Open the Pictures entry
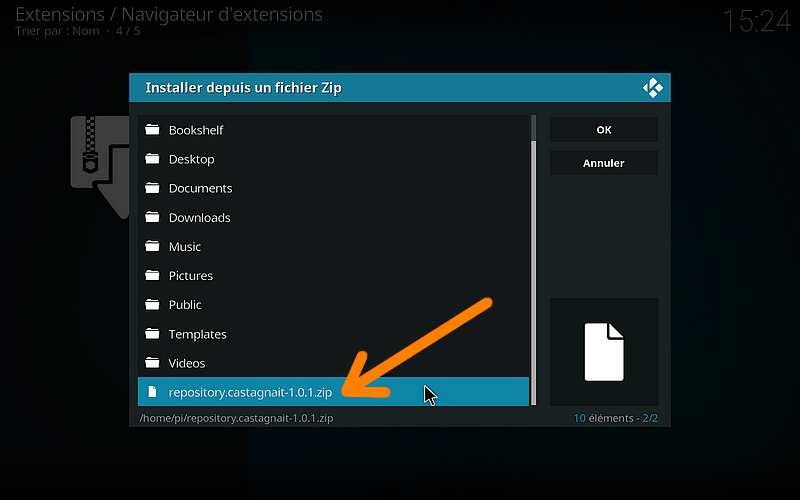Image resolution: width=800 pixels, height=500 pixels. pos(334,275)
